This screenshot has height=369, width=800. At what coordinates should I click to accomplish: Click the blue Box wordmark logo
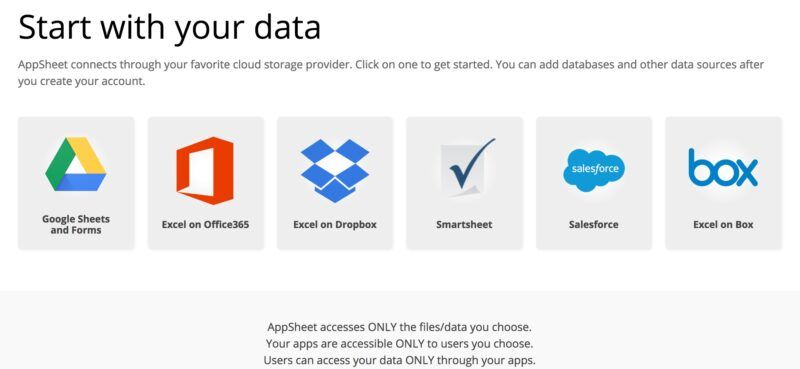(x=723, y=167)
